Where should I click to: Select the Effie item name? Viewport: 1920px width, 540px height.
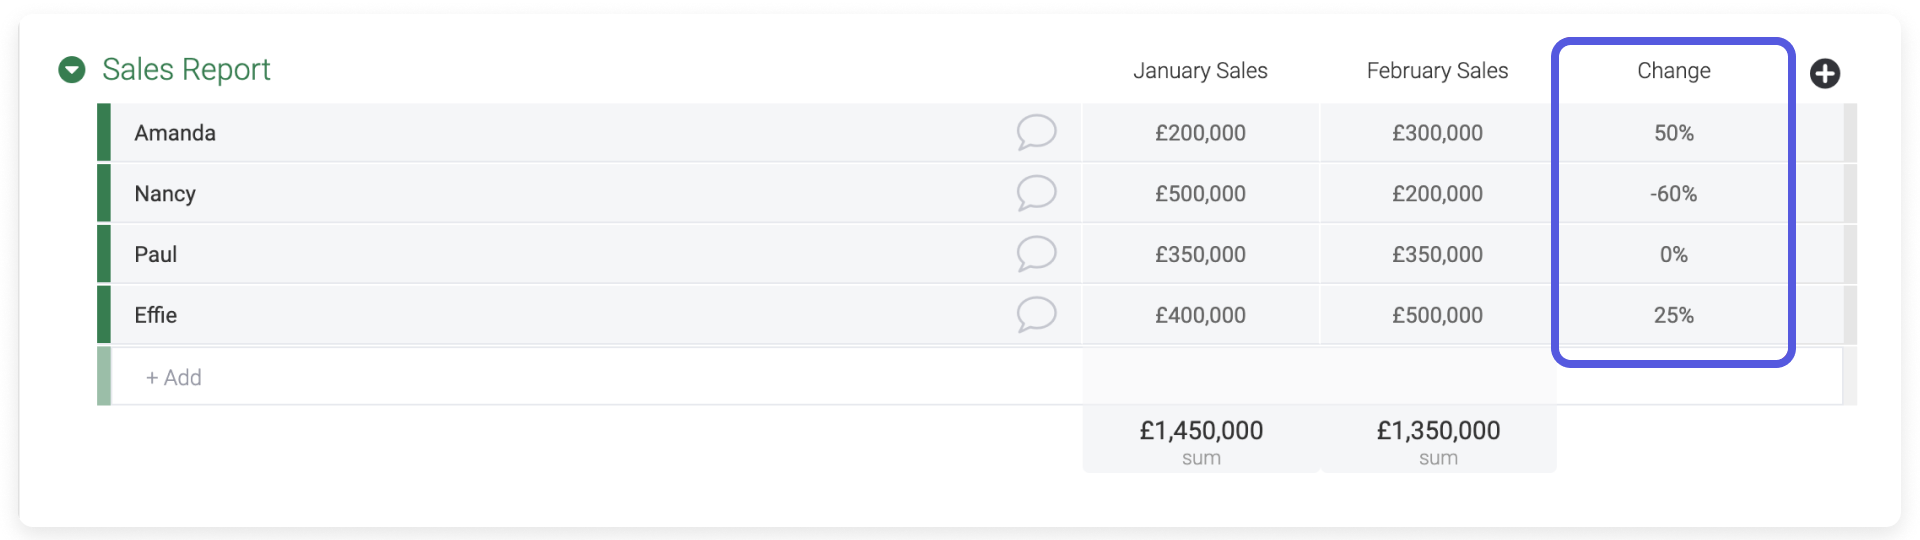[x=156, y=316]
